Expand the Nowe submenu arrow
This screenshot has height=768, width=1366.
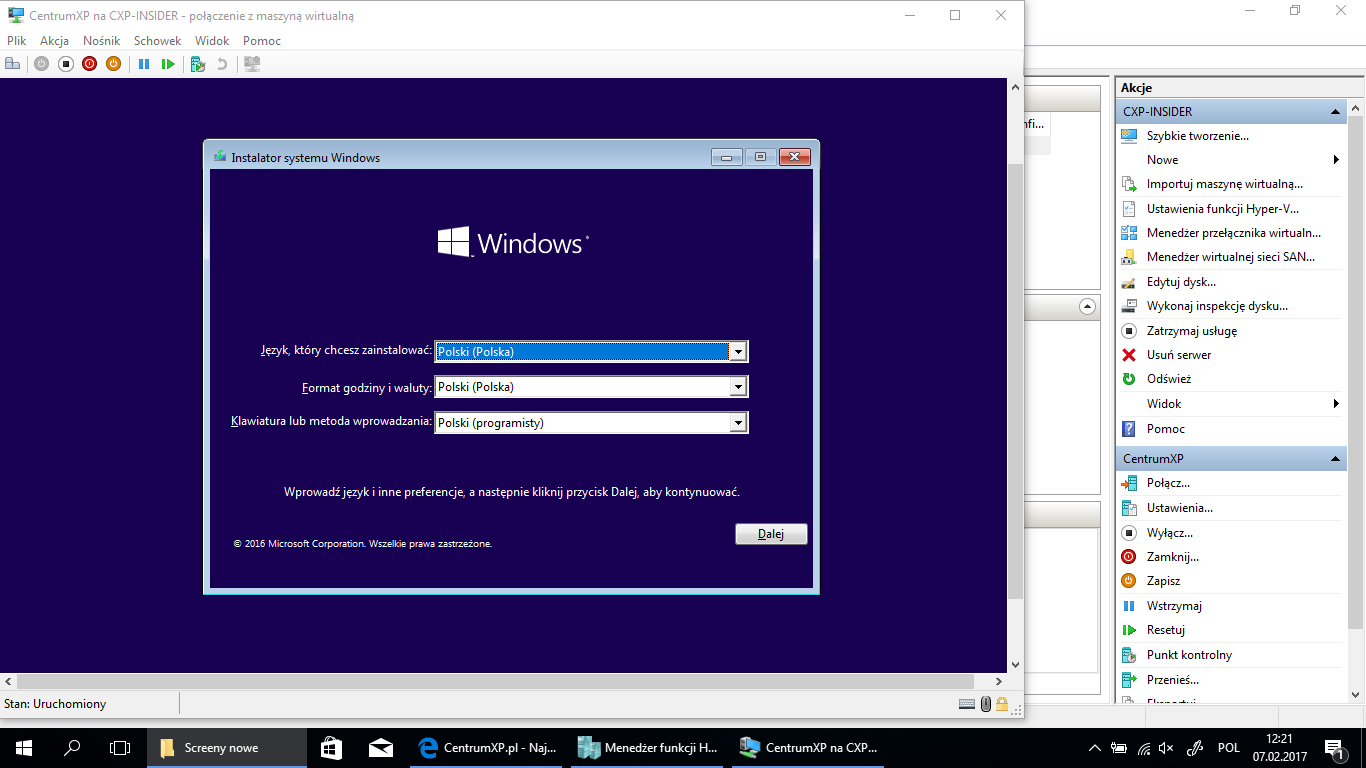click(1336, 160)
